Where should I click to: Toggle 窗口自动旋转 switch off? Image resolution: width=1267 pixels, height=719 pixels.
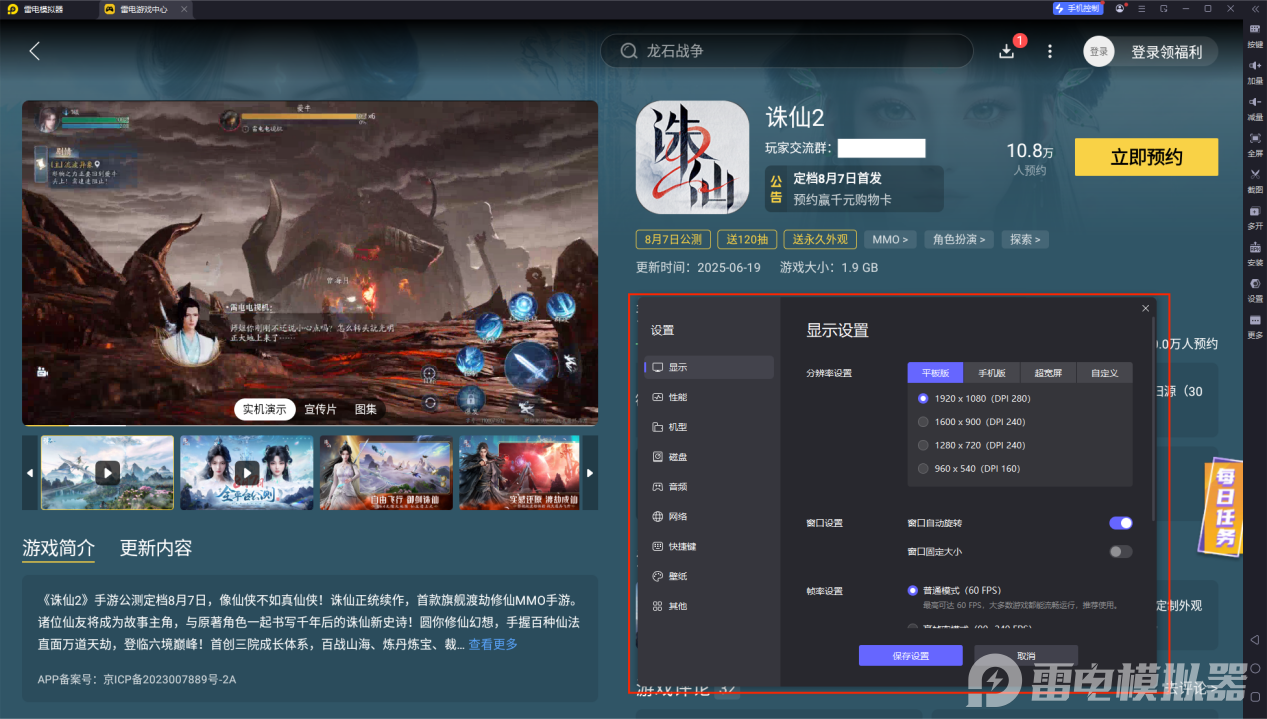(1121, 523)
